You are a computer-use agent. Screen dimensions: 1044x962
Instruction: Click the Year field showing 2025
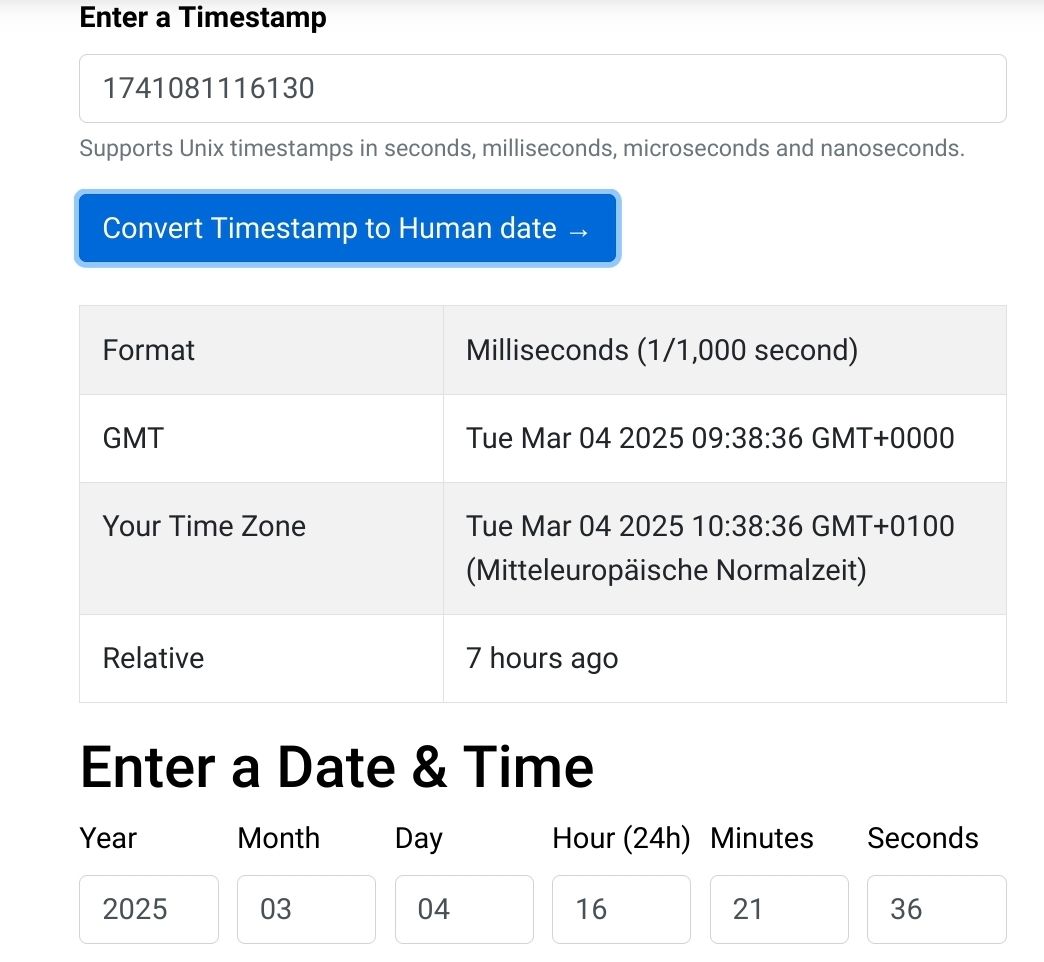pos(148,909)
